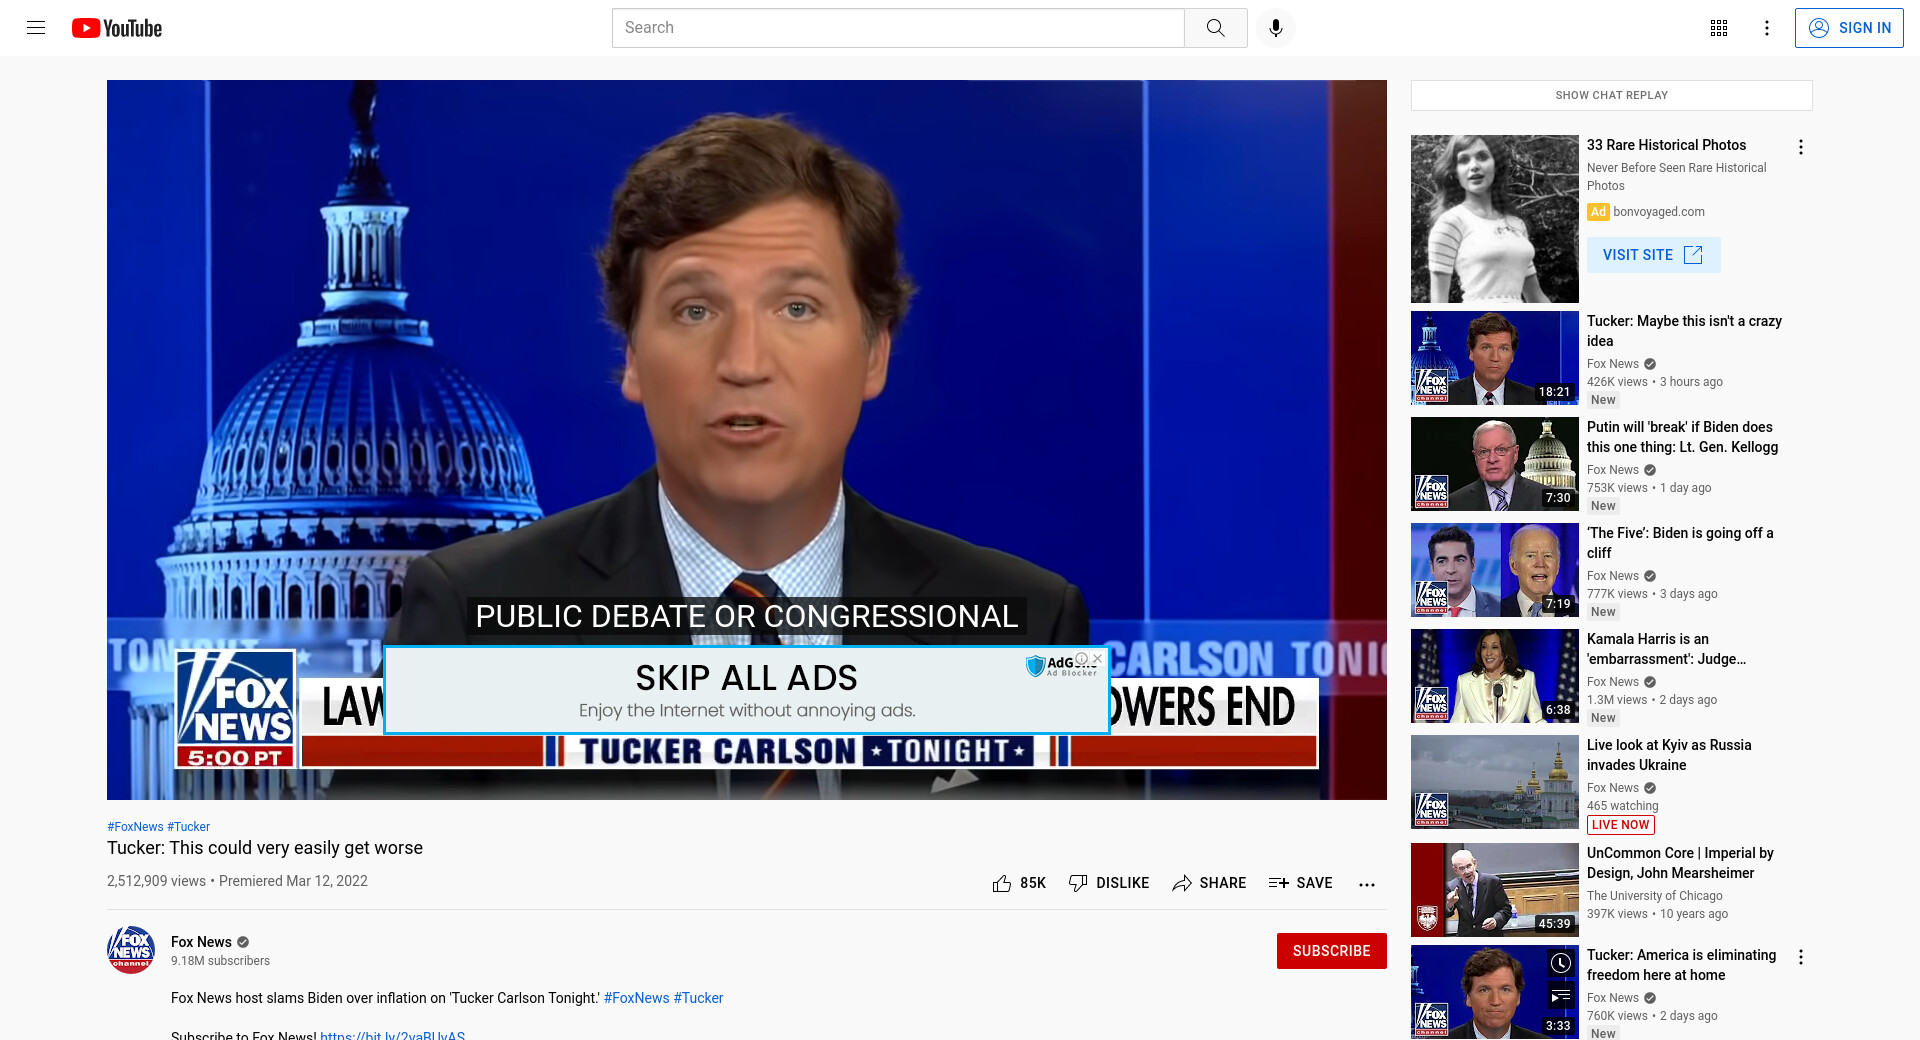Click The University of Chicago channel name
The height and width of the screenshot is (1040, 1920).
(1654, 896)
